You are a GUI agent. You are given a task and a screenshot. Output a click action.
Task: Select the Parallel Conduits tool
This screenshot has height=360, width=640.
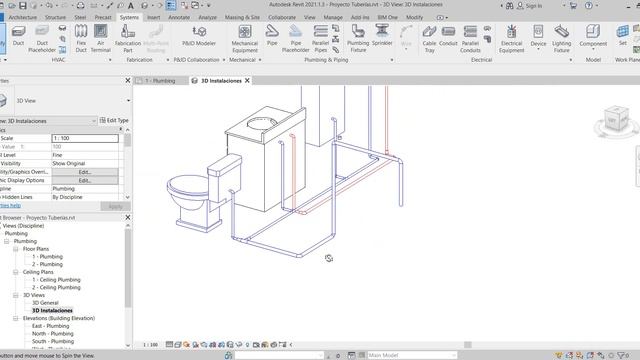(470, 39)
